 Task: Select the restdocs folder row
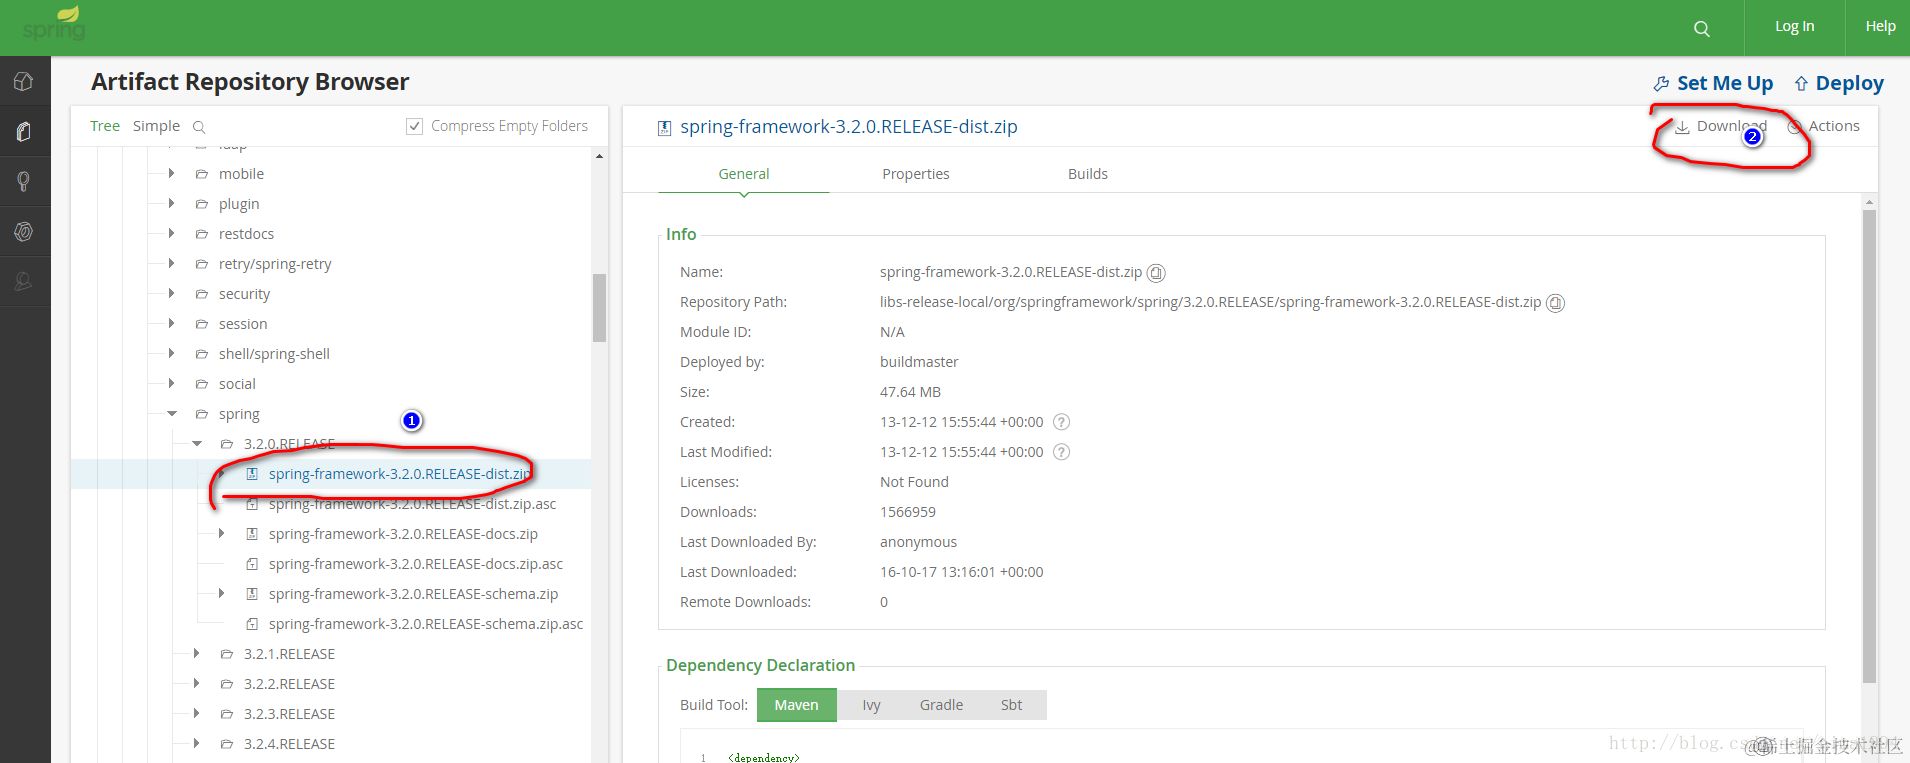tap(246, 234)
